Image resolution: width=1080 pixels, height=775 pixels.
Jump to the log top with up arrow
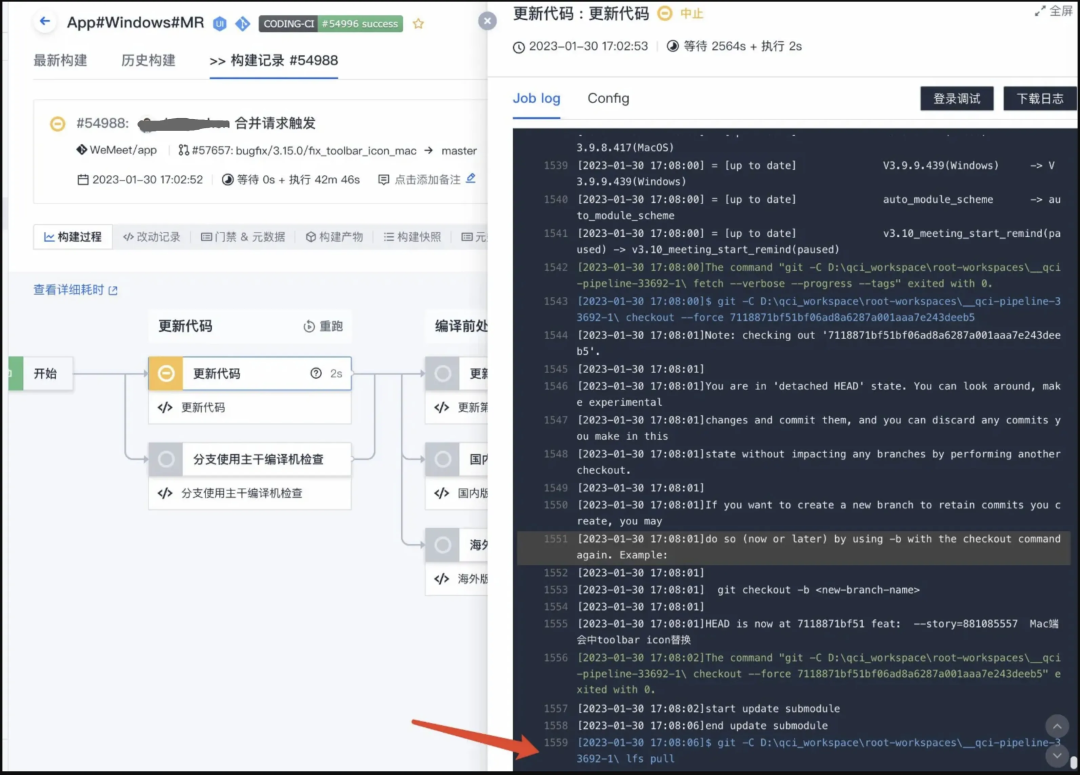tap(1057, 725)
